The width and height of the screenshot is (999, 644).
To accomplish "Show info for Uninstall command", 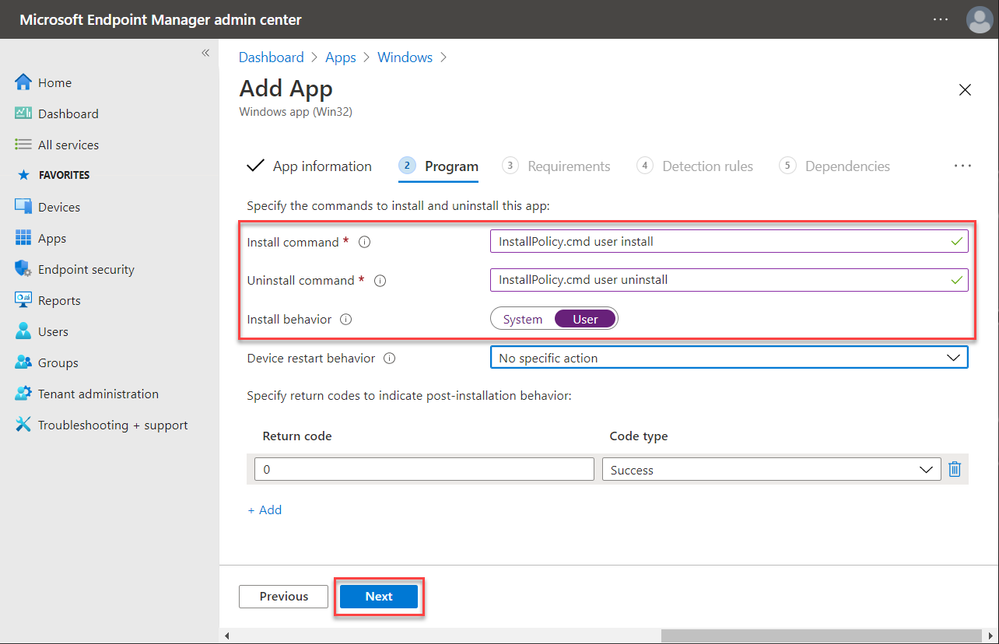I will (380, 280).
